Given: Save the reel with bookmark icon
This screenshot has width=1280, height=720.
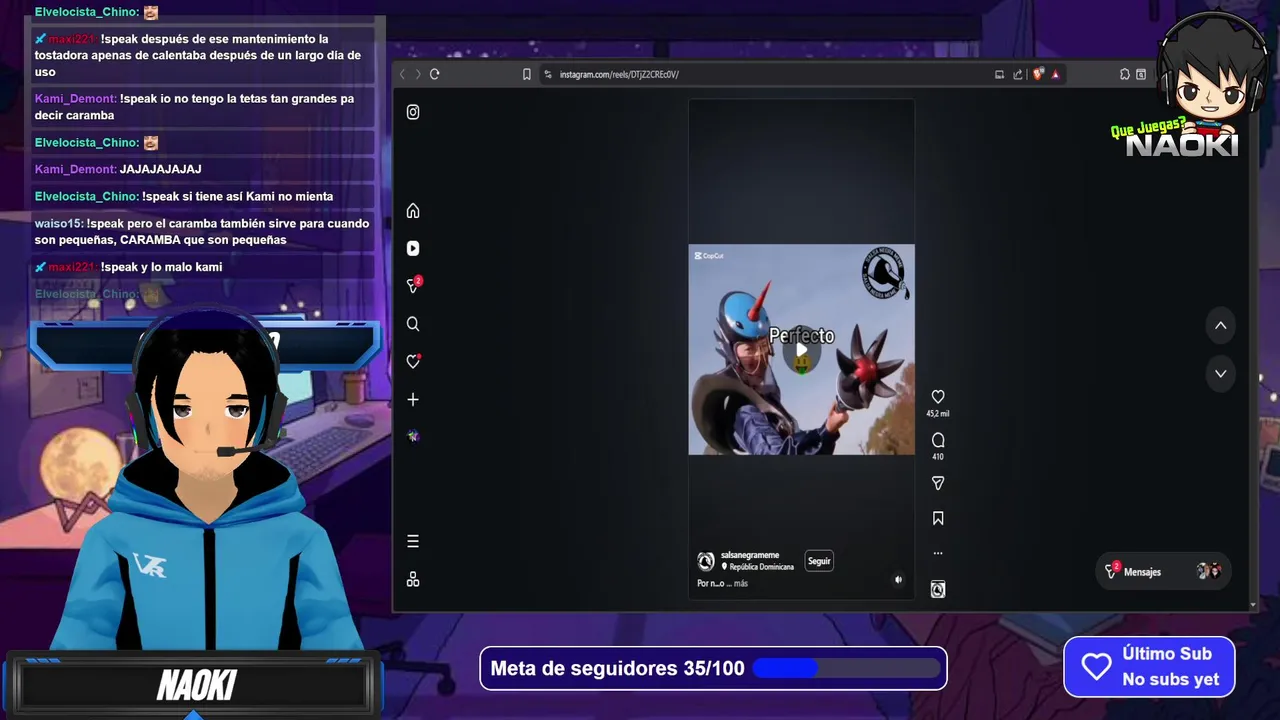Looking at the screenshot, I should click(938, 518).
